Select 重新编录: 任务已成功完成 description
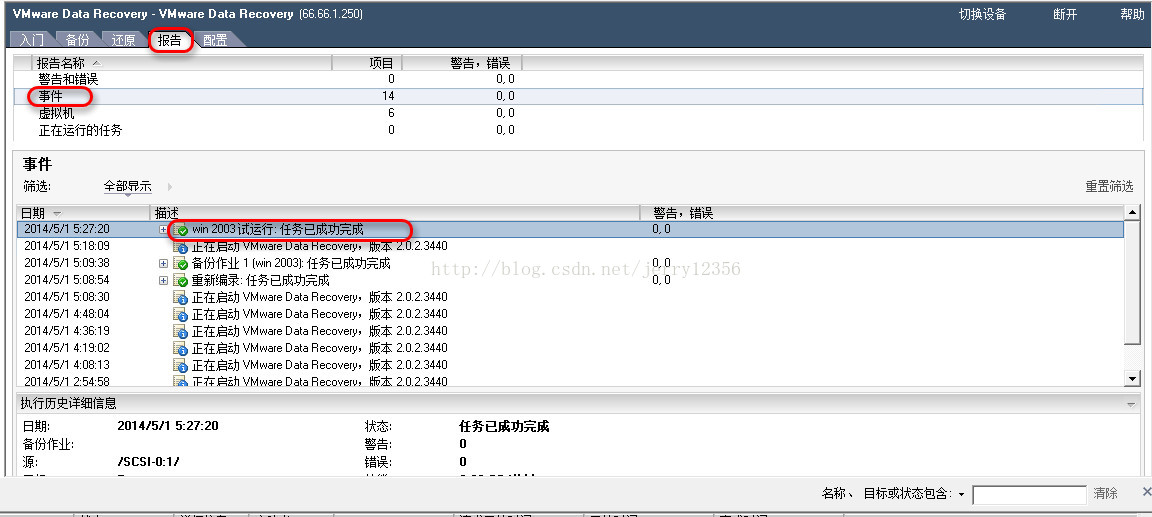 point(261,281)
